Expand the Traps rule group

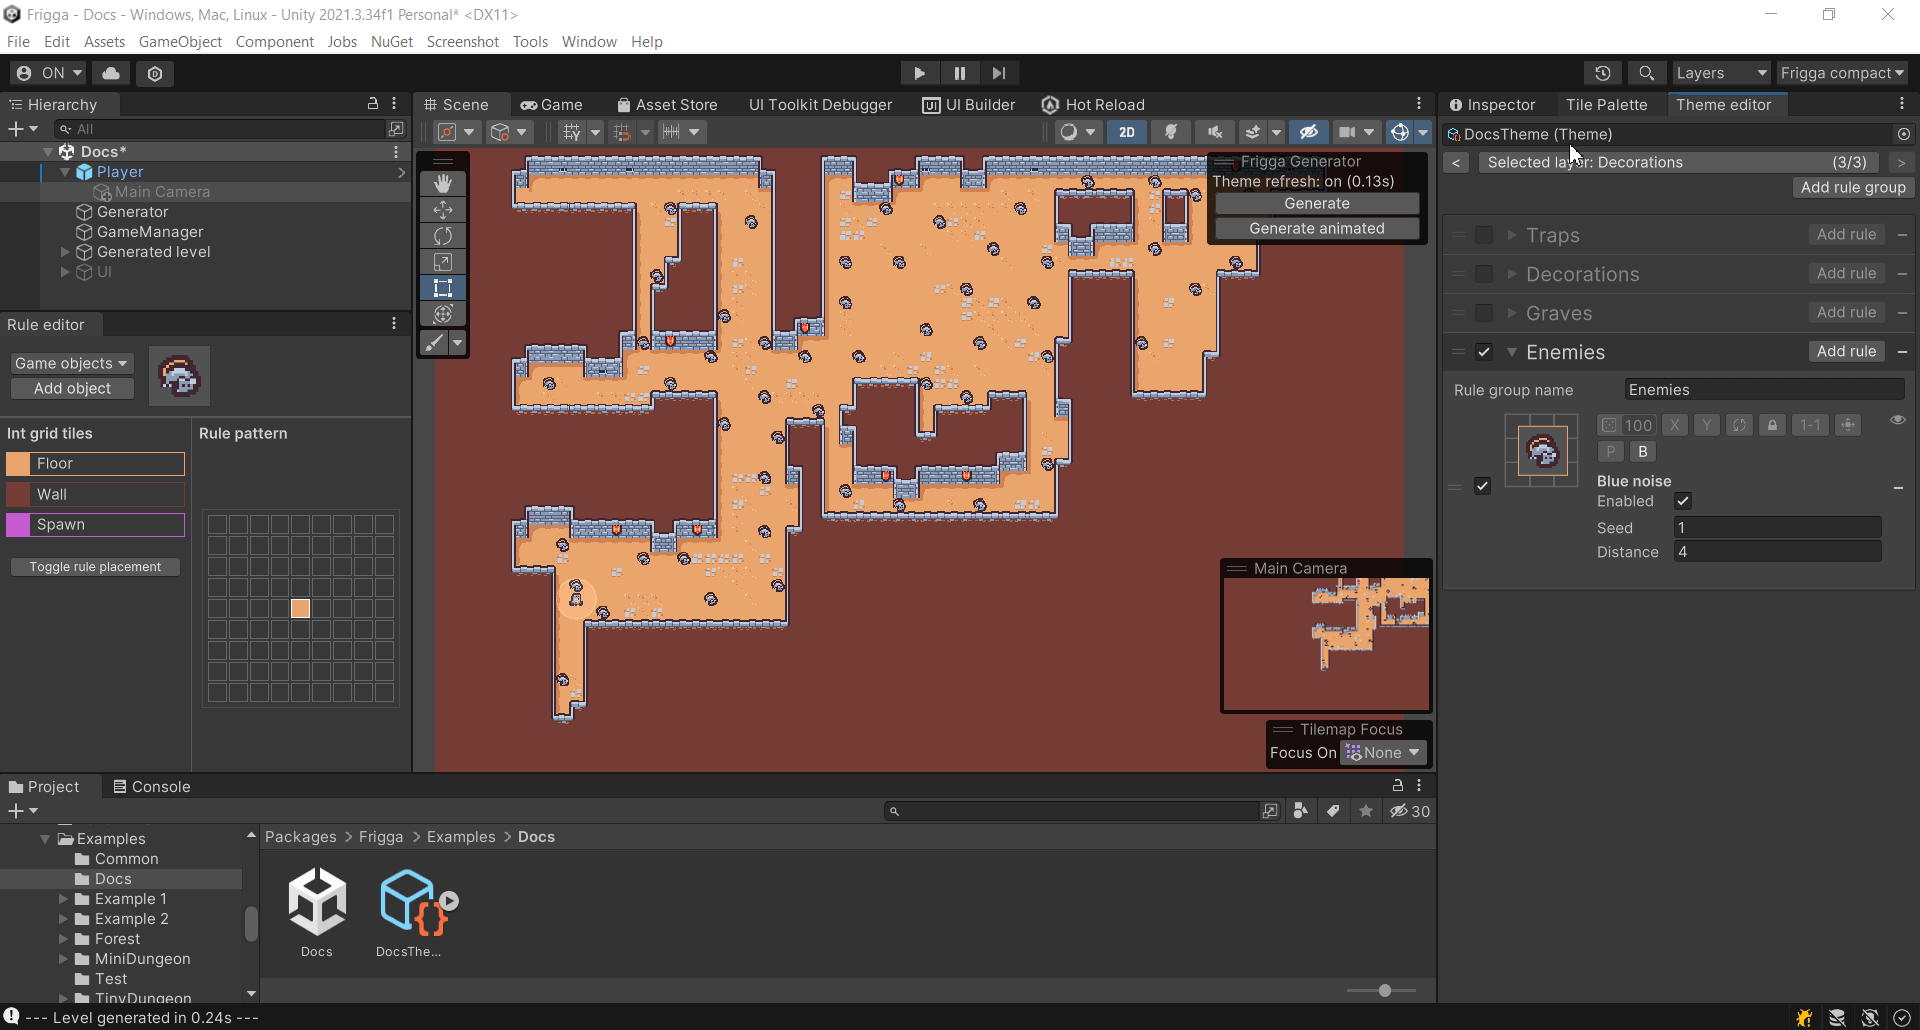pyautogui.click(x=1512, y=235)
